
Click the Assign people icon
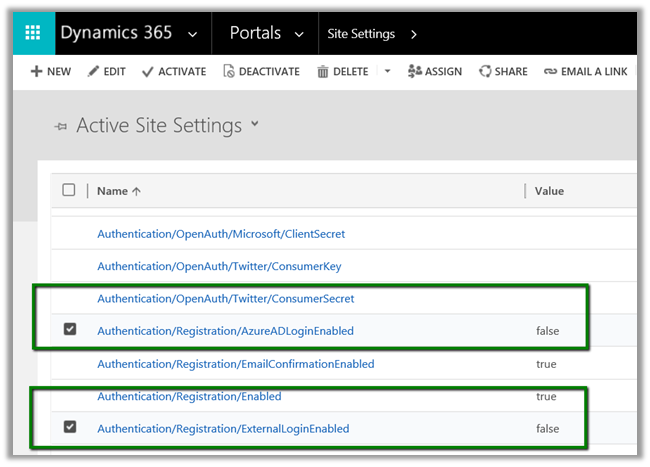click(415, 72)
